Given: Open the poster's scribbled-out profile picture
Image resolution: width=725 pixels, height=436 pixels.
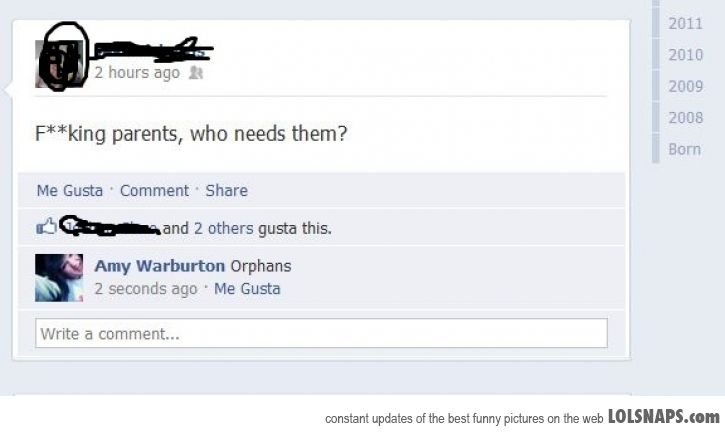Looking at the screenshot, I should 59,64.
